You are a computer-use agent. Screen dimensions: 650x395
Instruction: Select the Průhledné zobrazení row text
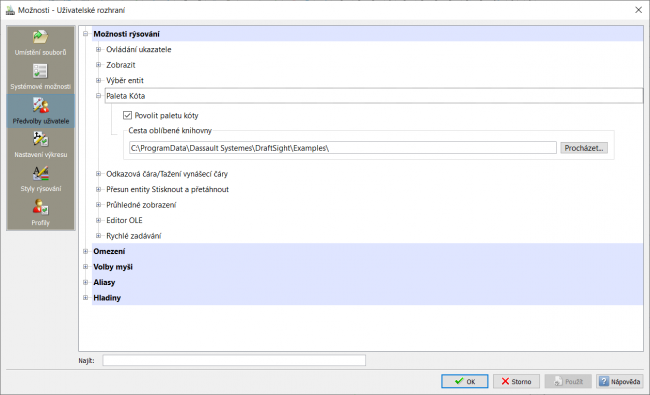click(x=141, y=205)
